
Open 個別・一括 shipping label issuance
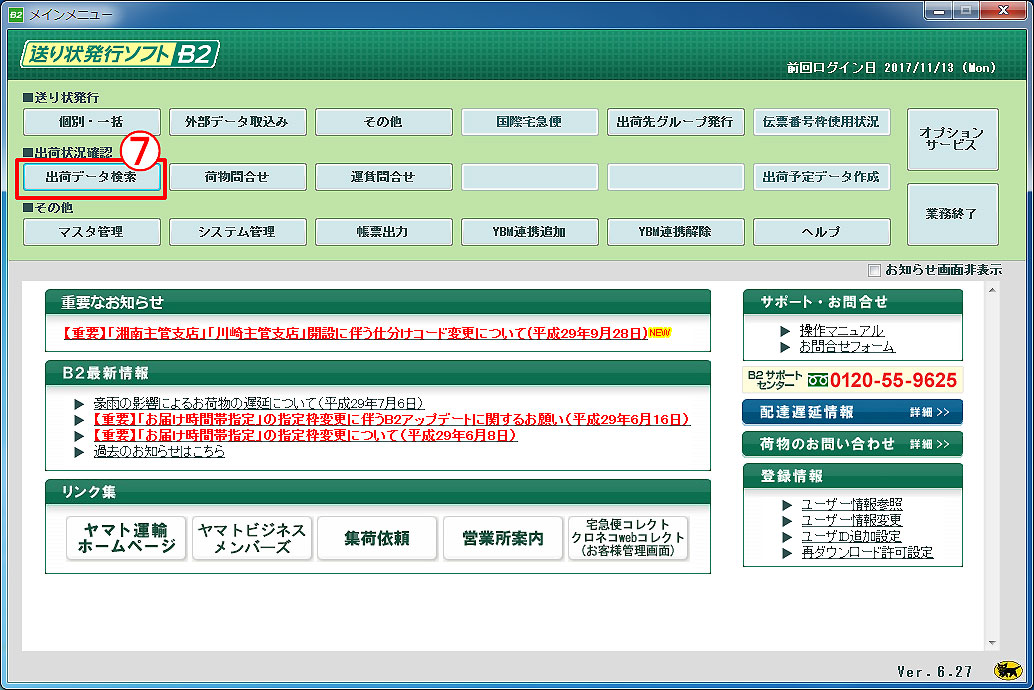91,122
